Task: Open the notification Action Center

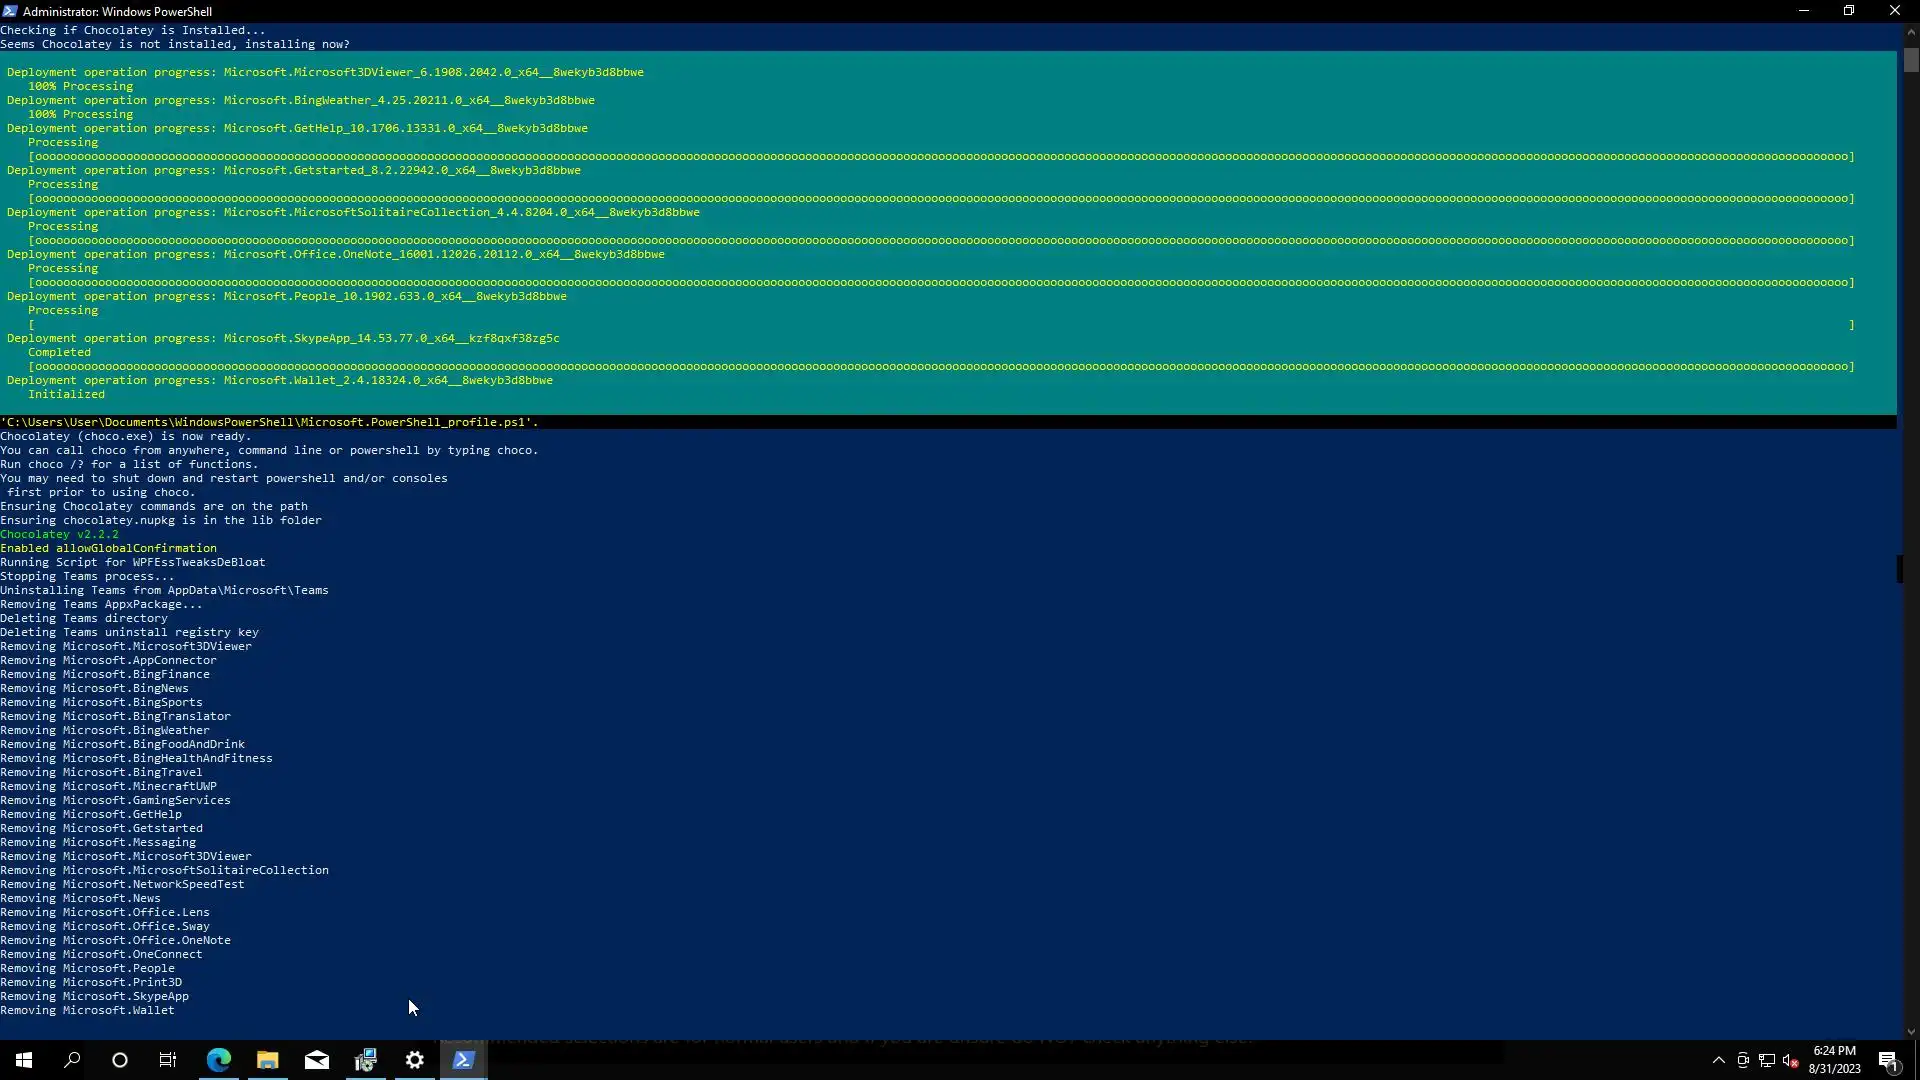Action: (1888, 1060)
